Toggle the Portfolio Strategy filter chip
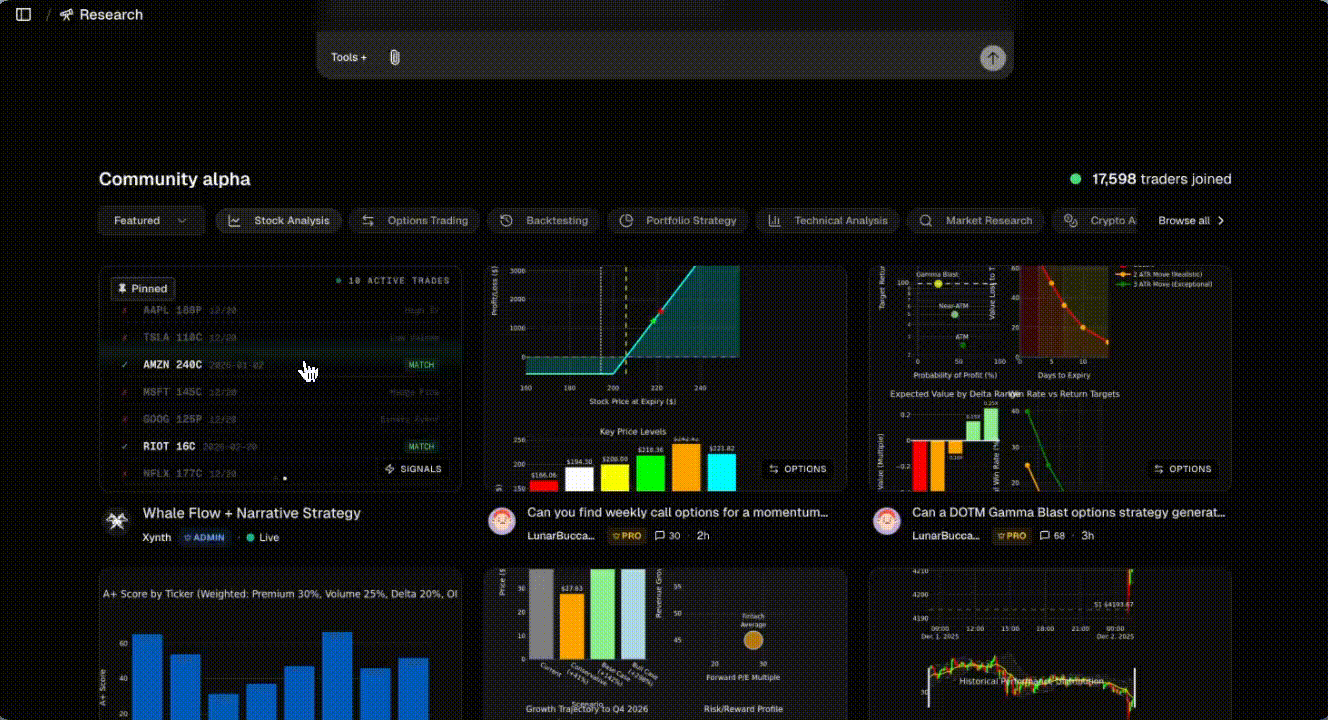 click(x=678, y=221)
